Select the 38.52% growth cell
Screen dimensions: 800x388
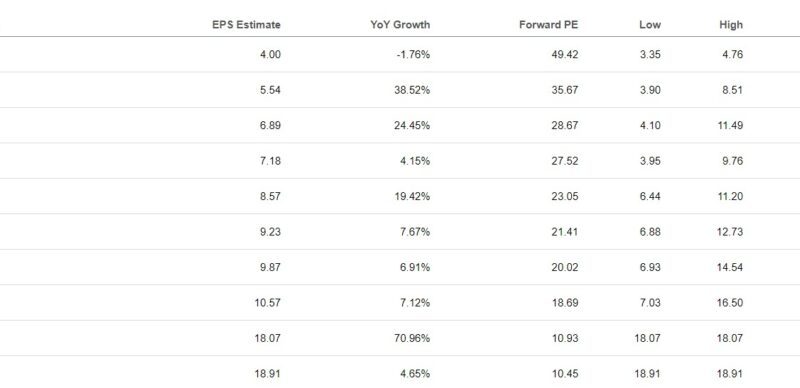[x=412, y=90]
